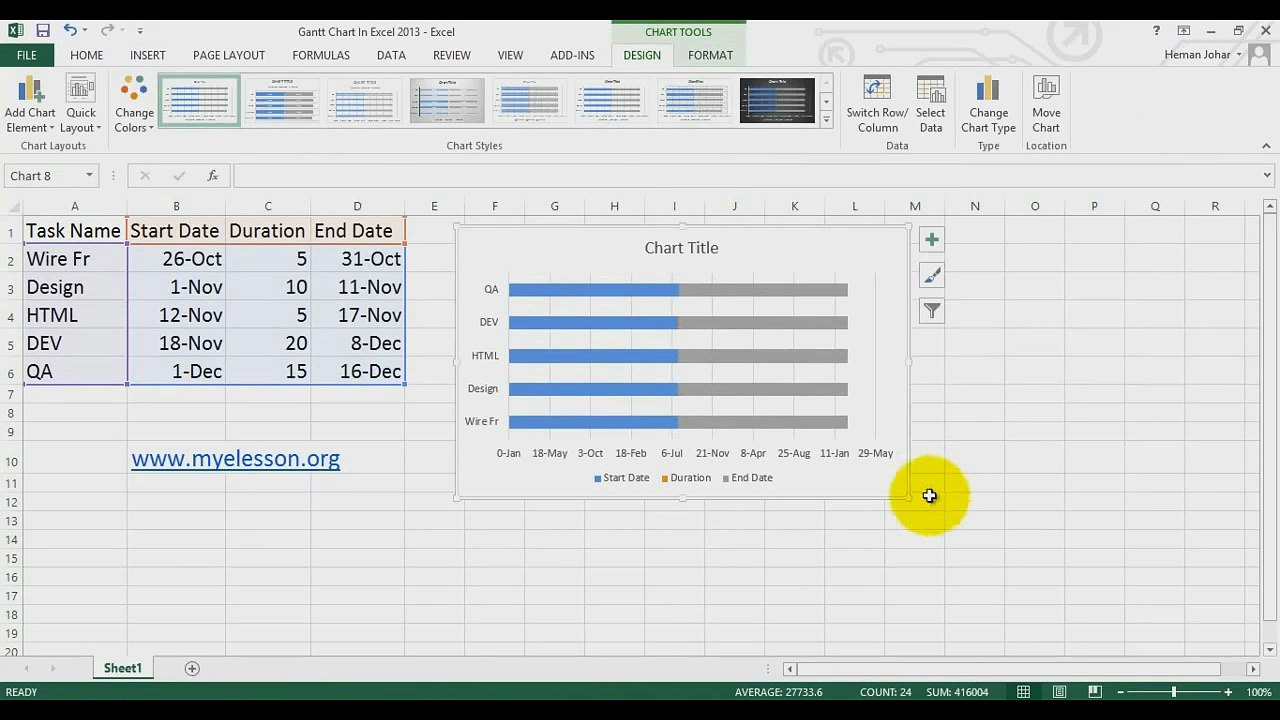Expand the Chart Styles gallery
The height and width of the screenshot is (720, 1280).
click(x=826, y=120)
